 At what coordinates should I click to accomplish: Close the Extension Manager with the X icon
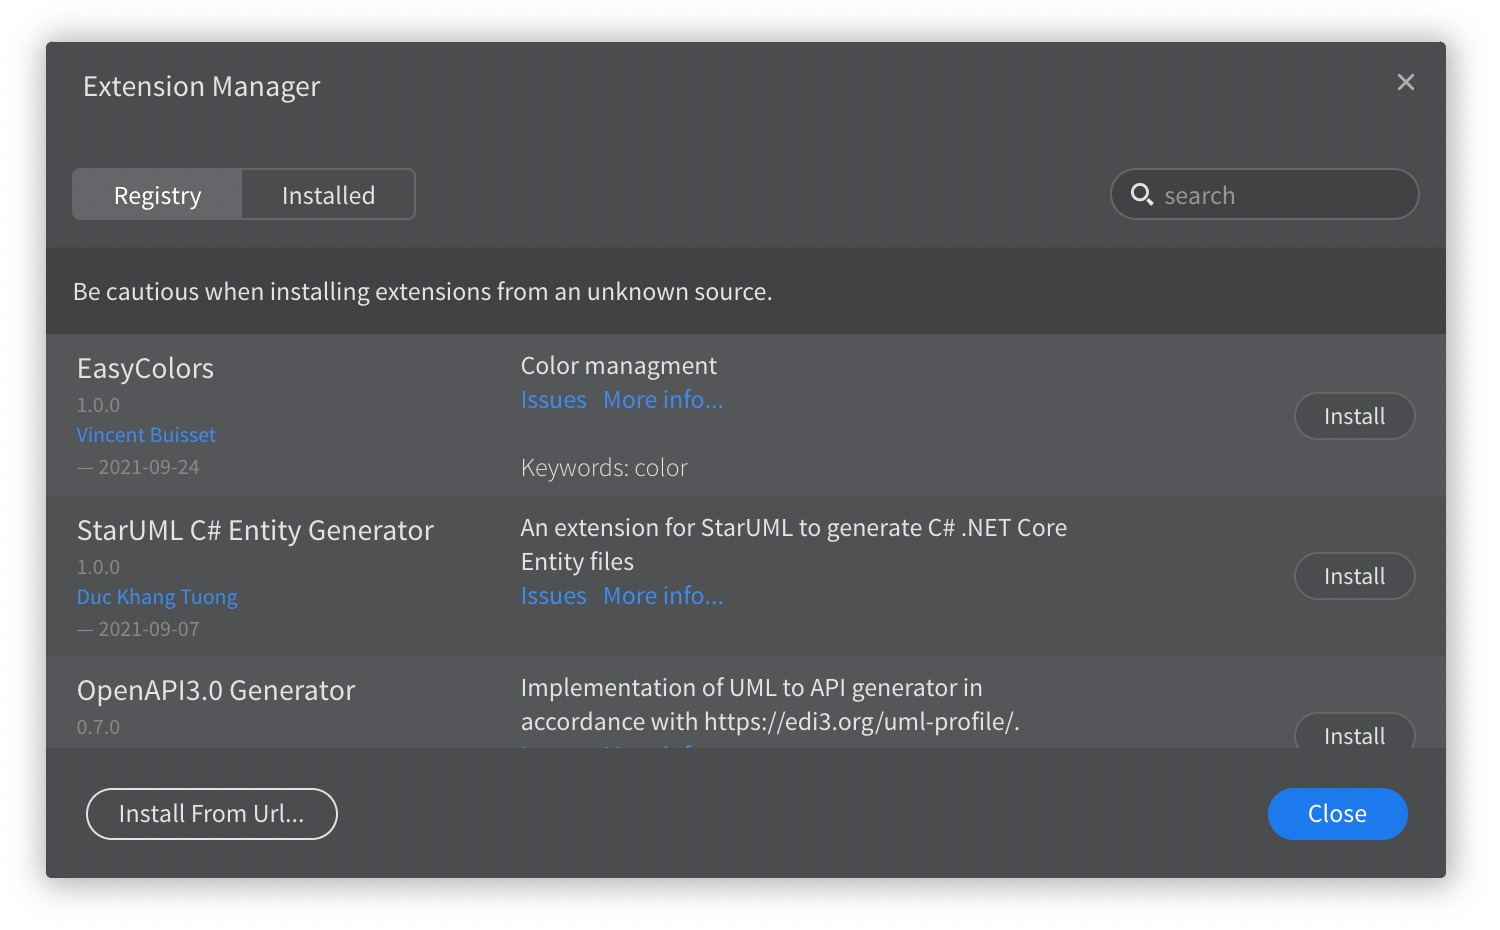[1406, 83]
